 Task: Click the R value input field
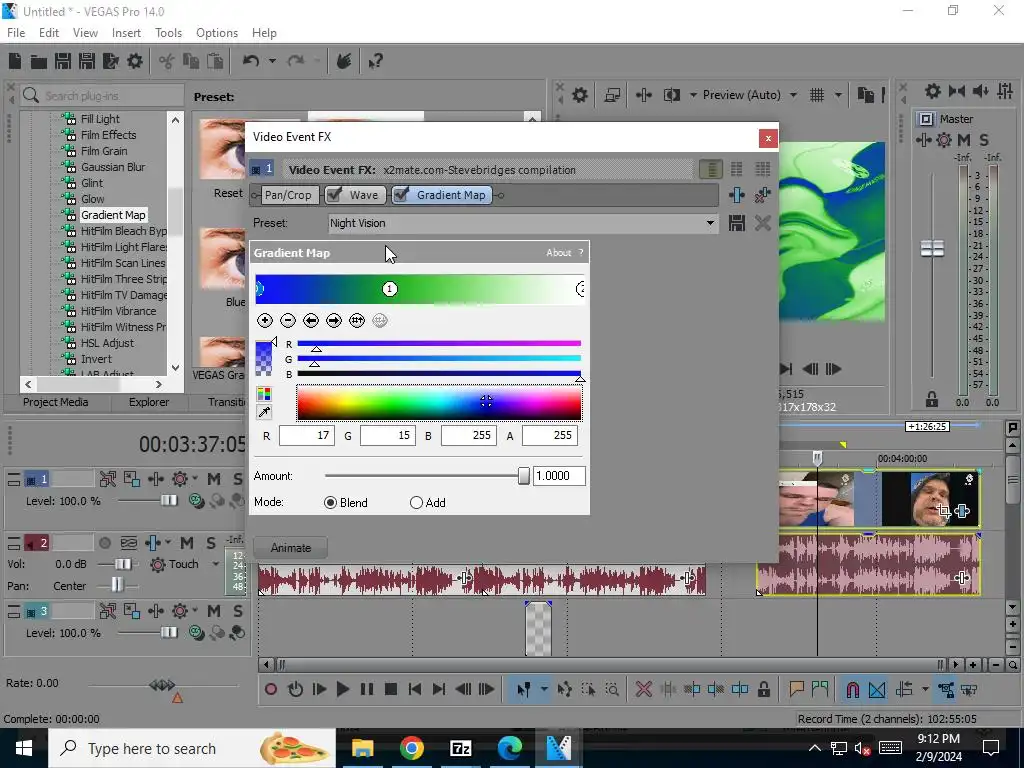tap(306, 436)
